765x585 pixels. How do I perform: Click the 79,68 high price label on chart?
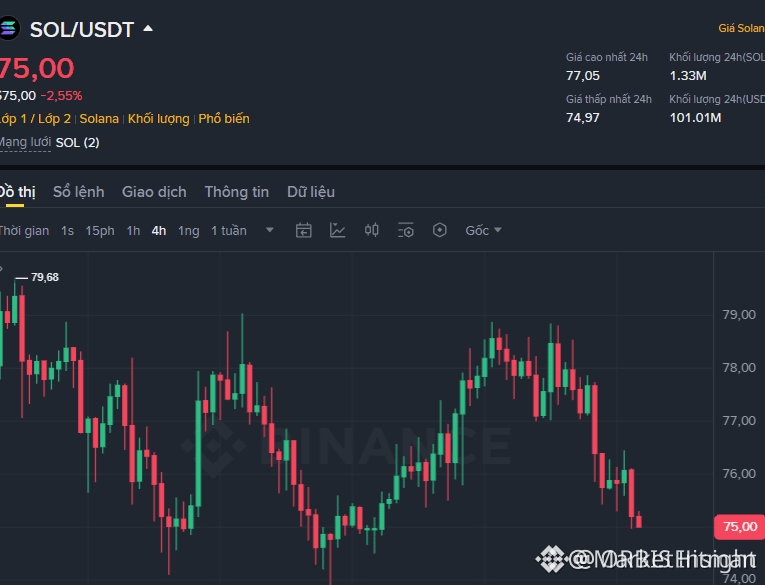pyautogui.click(x=45, y=277)
